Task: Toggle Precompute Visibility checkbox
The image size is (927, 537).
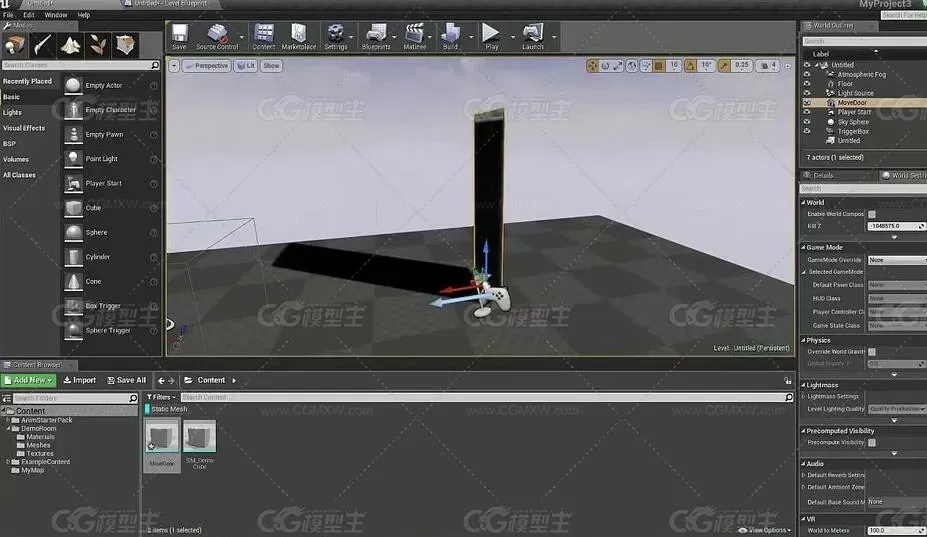Action: click(872, 442)
